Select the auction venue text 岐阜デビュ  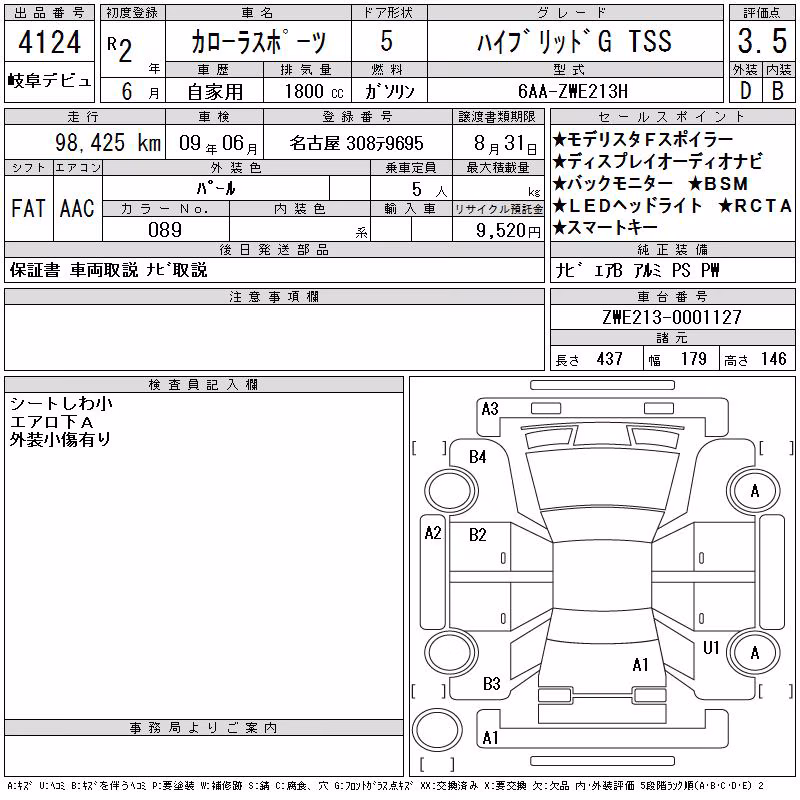point(49,81)
